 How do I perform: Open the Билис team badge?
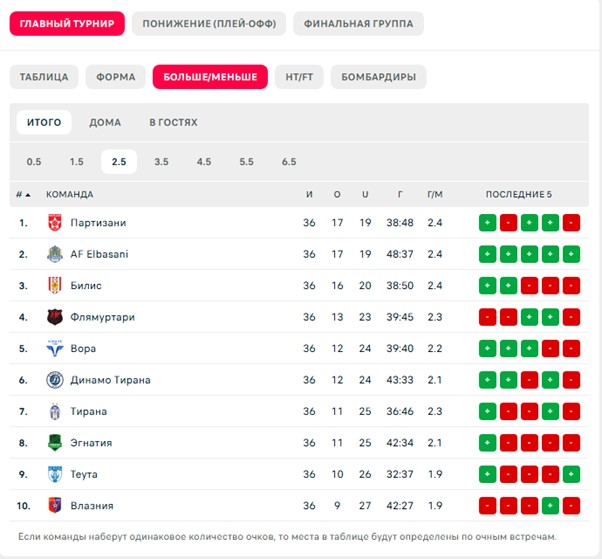pos(55,286)
